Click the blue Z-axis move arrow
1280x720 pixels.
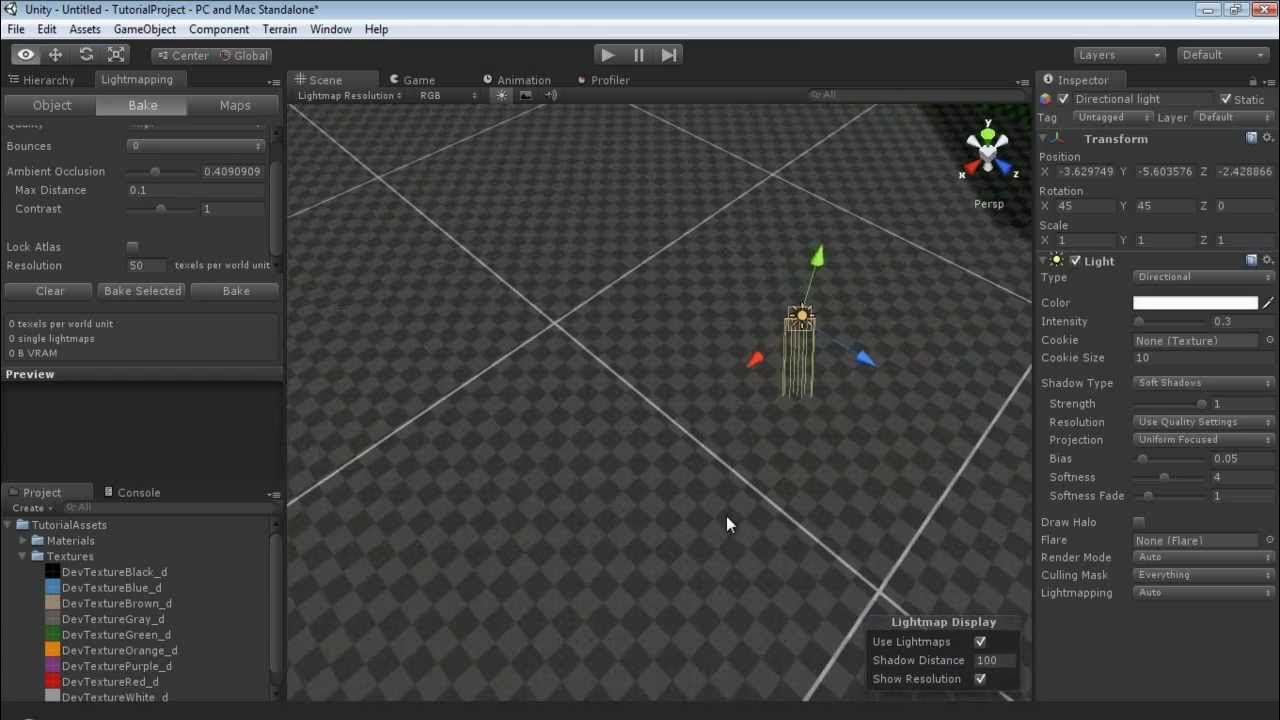(x=865, y=358)
